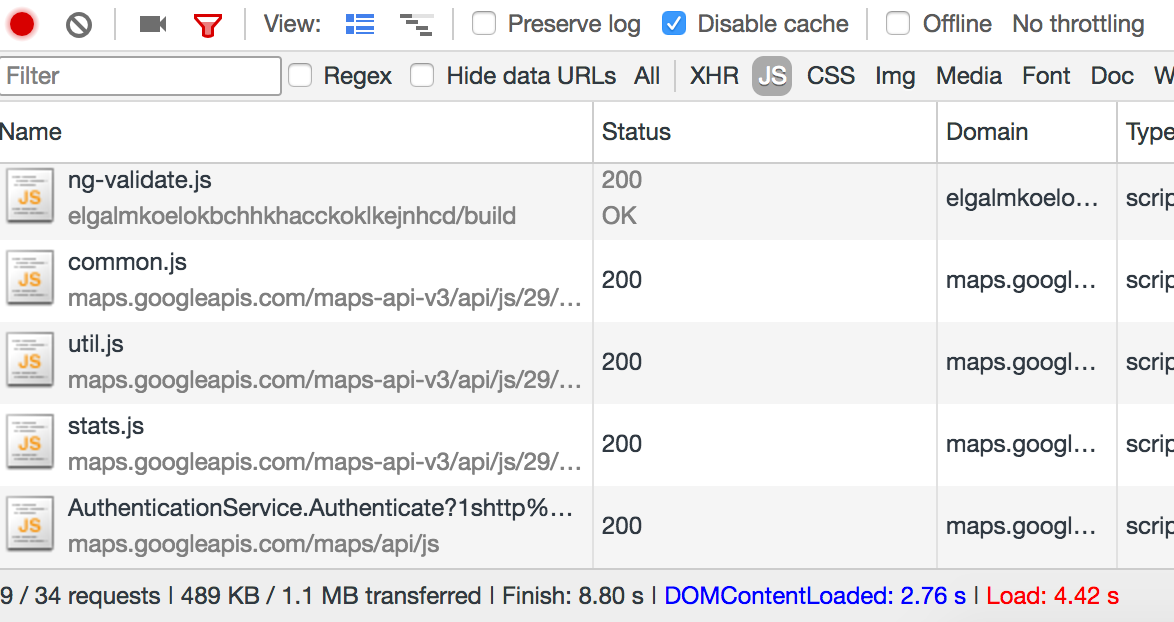Click inside the Filter input field
This screenshot has width=1174, height=622.
140,75
